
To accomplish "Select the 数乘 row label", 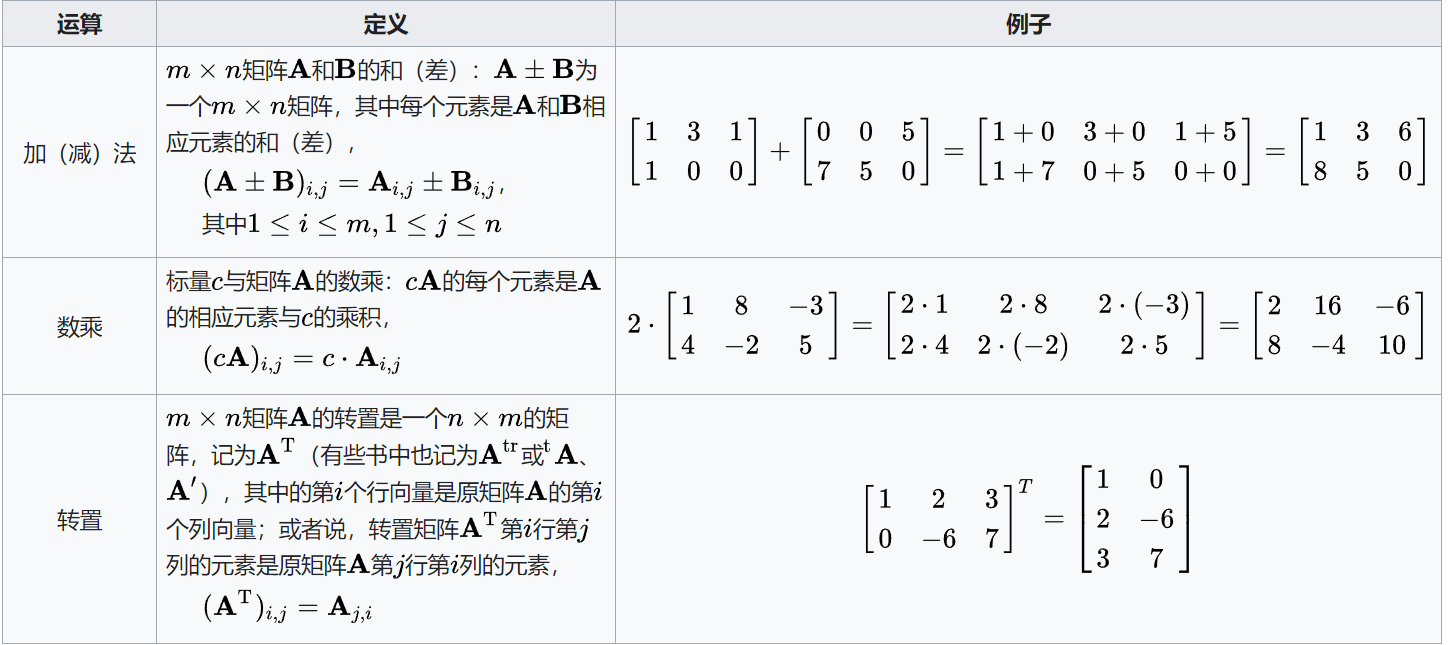I will (x=79, y=327).
